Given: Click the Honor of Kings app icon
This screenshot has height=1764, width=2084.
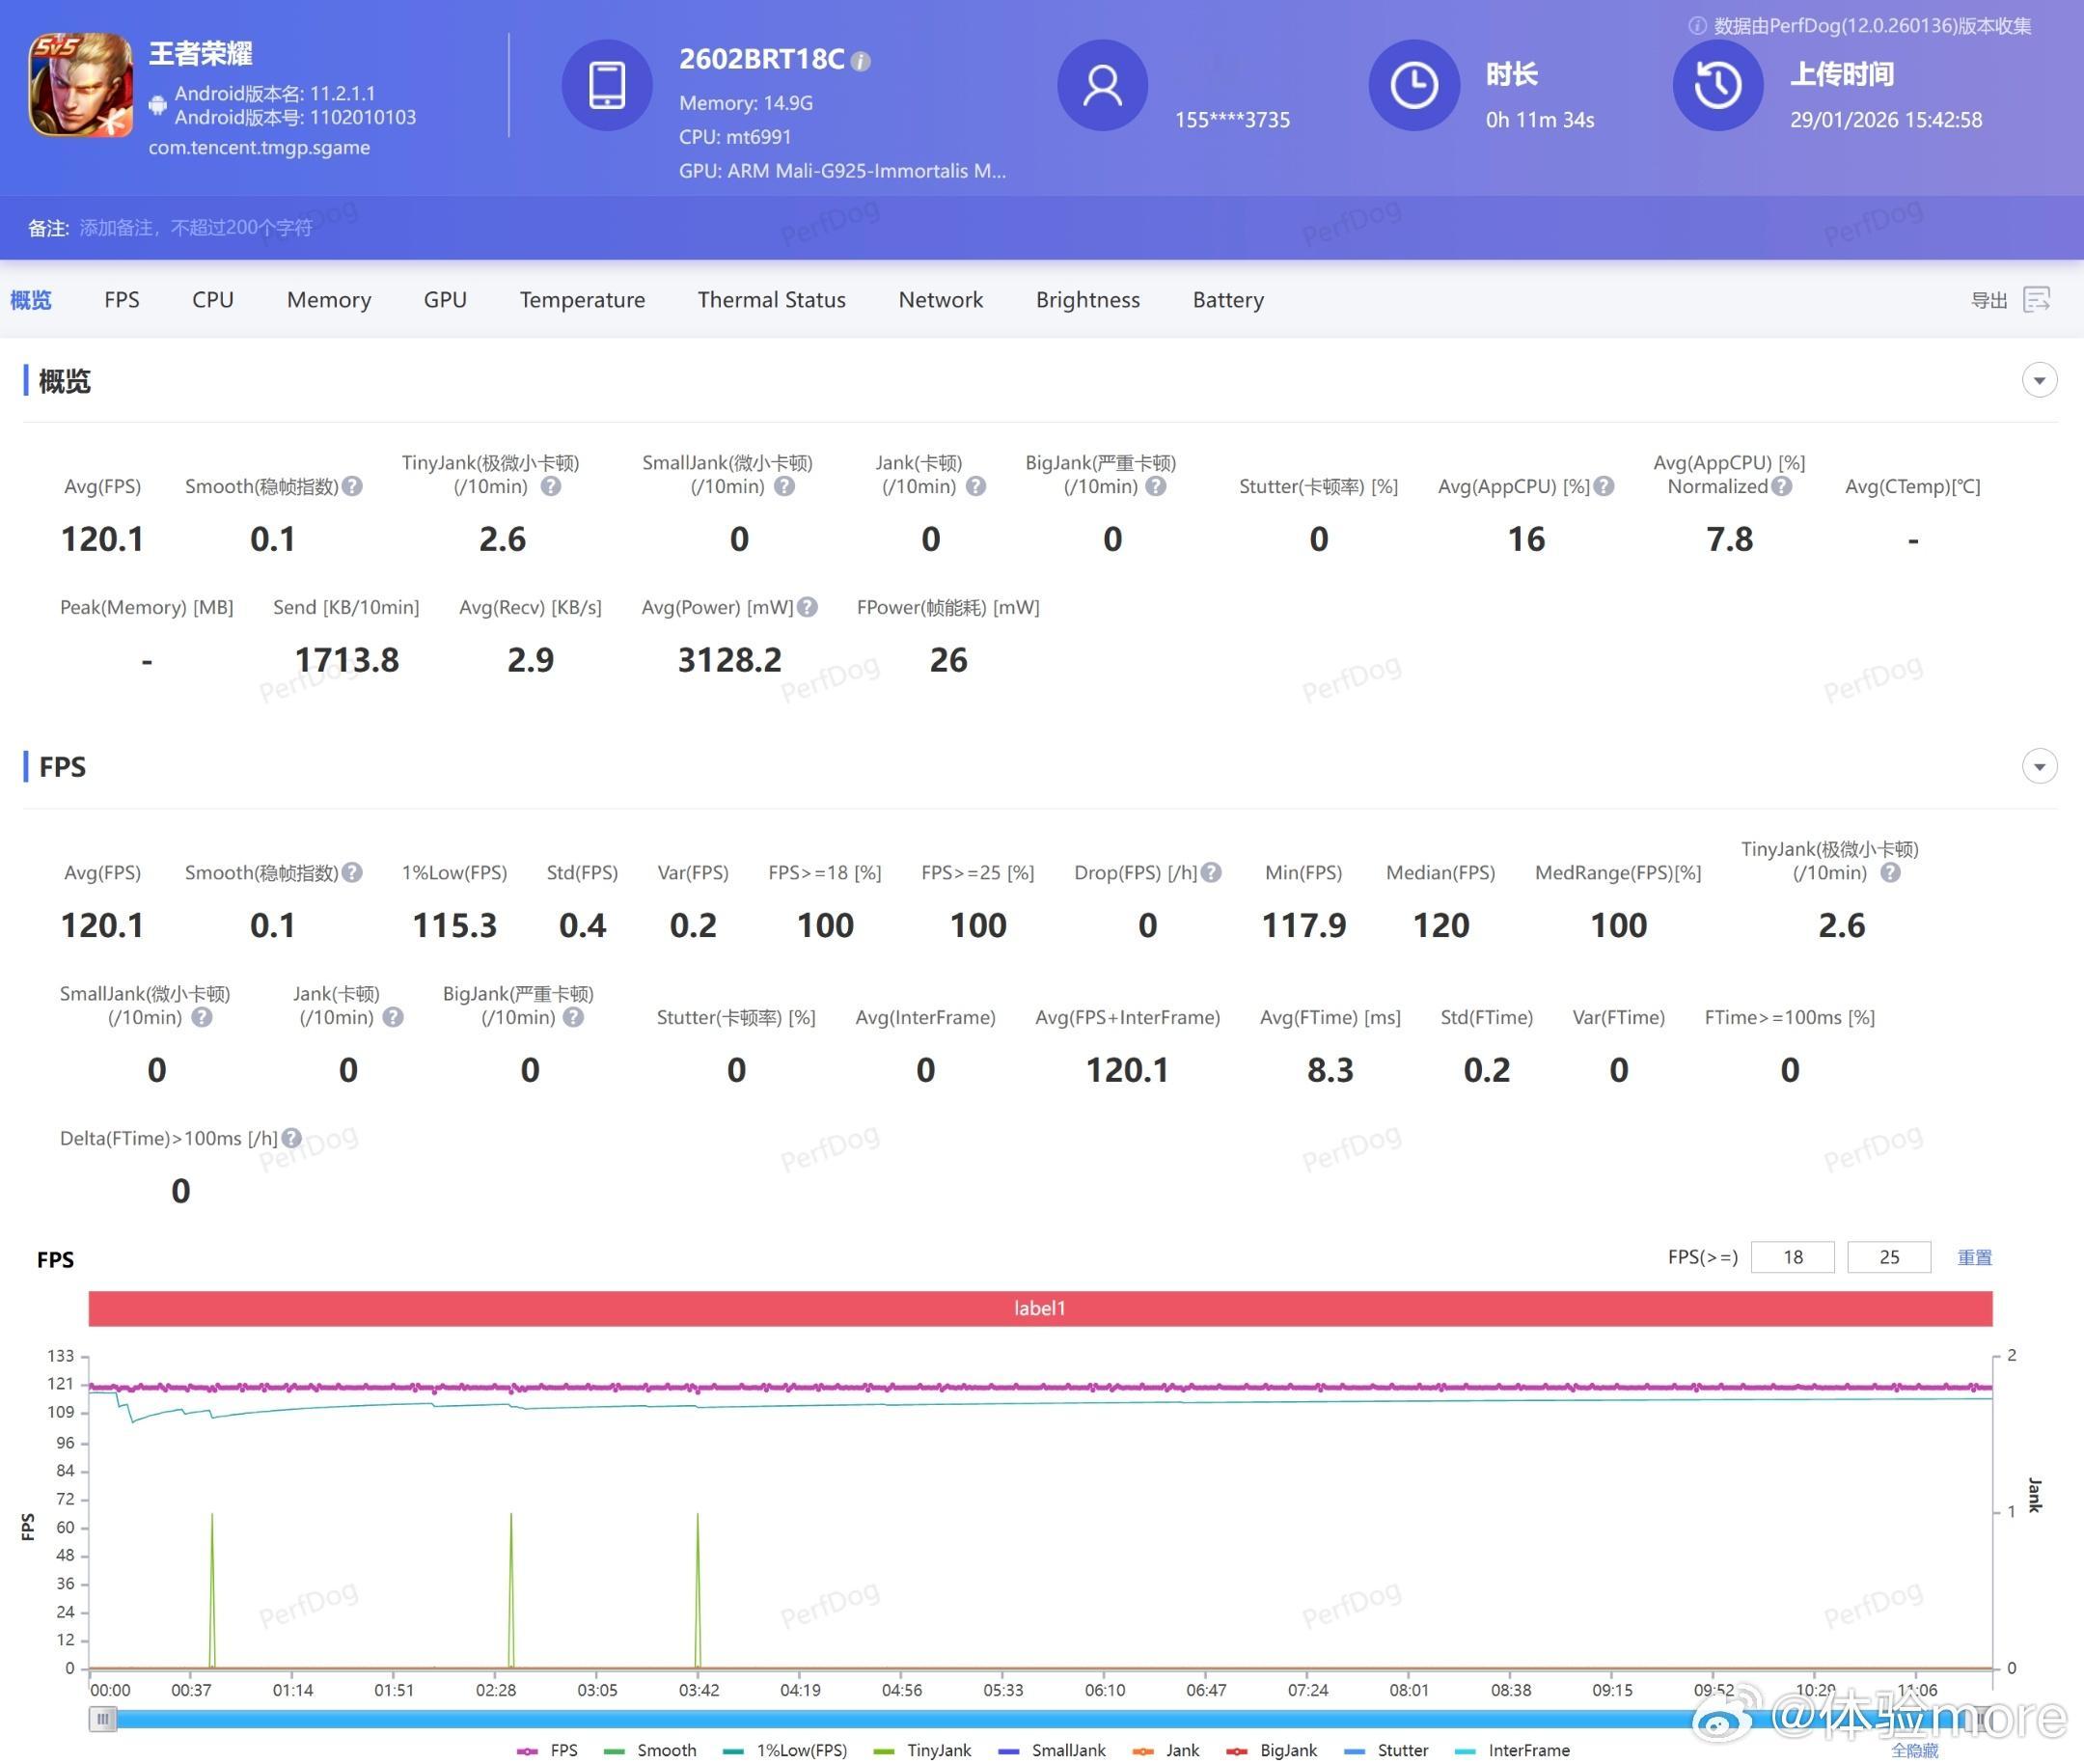Looking at the screenshot, I should click(80, 85).
